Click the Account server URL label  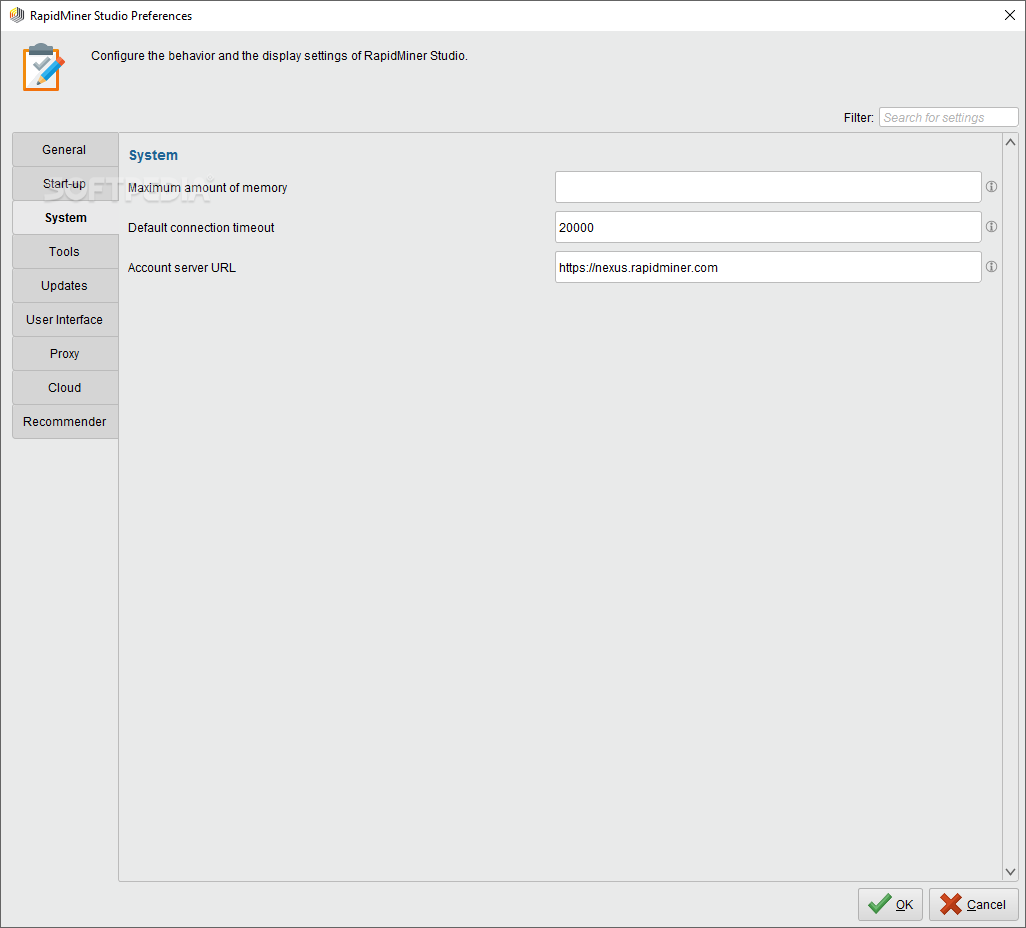[x=181, y=268]
